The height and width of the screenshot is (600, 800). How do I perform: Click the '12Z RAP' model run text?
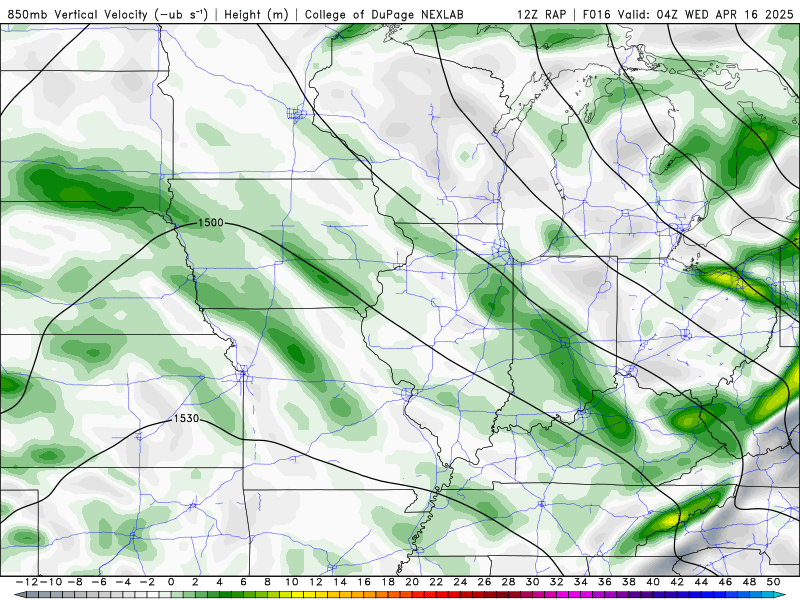click(541, 15)
